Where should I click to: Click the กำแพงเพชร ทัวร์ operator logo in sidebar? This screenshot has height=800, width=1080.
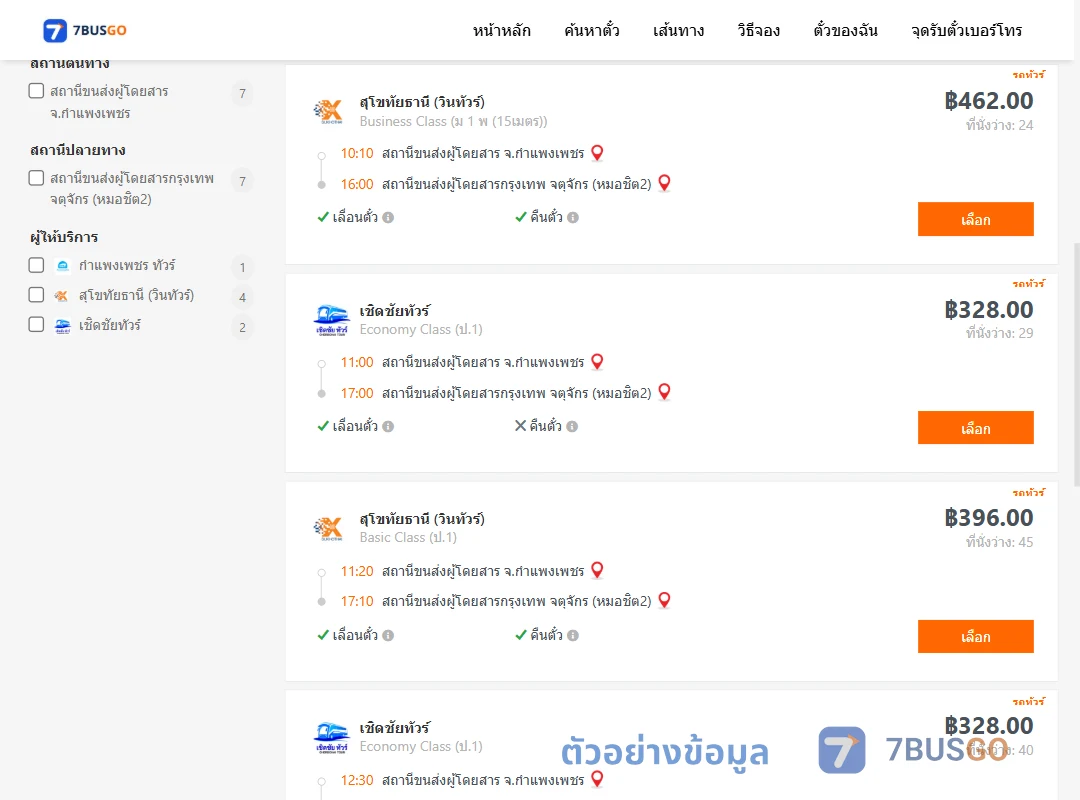(63, 266)
